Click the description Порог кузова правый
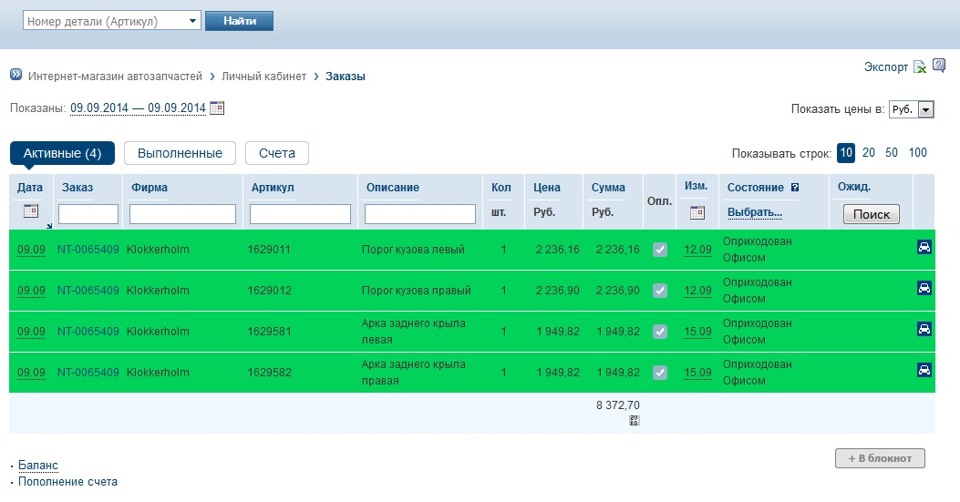 [416, 290]
